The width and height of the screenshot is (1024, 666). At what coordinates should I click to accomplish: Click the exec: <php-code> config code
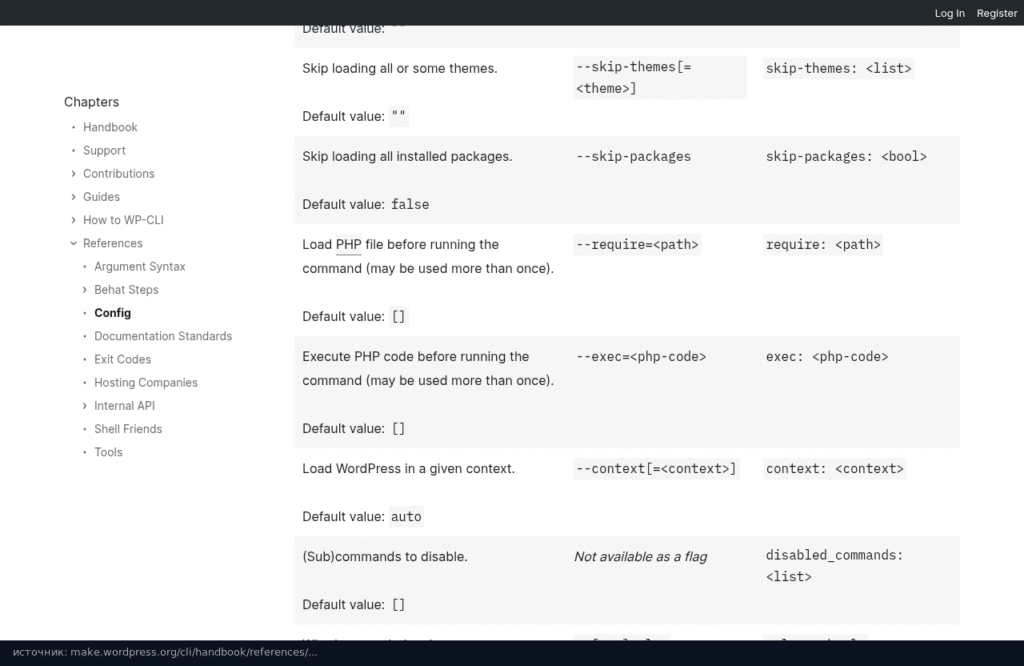click(x=827, y=357)
